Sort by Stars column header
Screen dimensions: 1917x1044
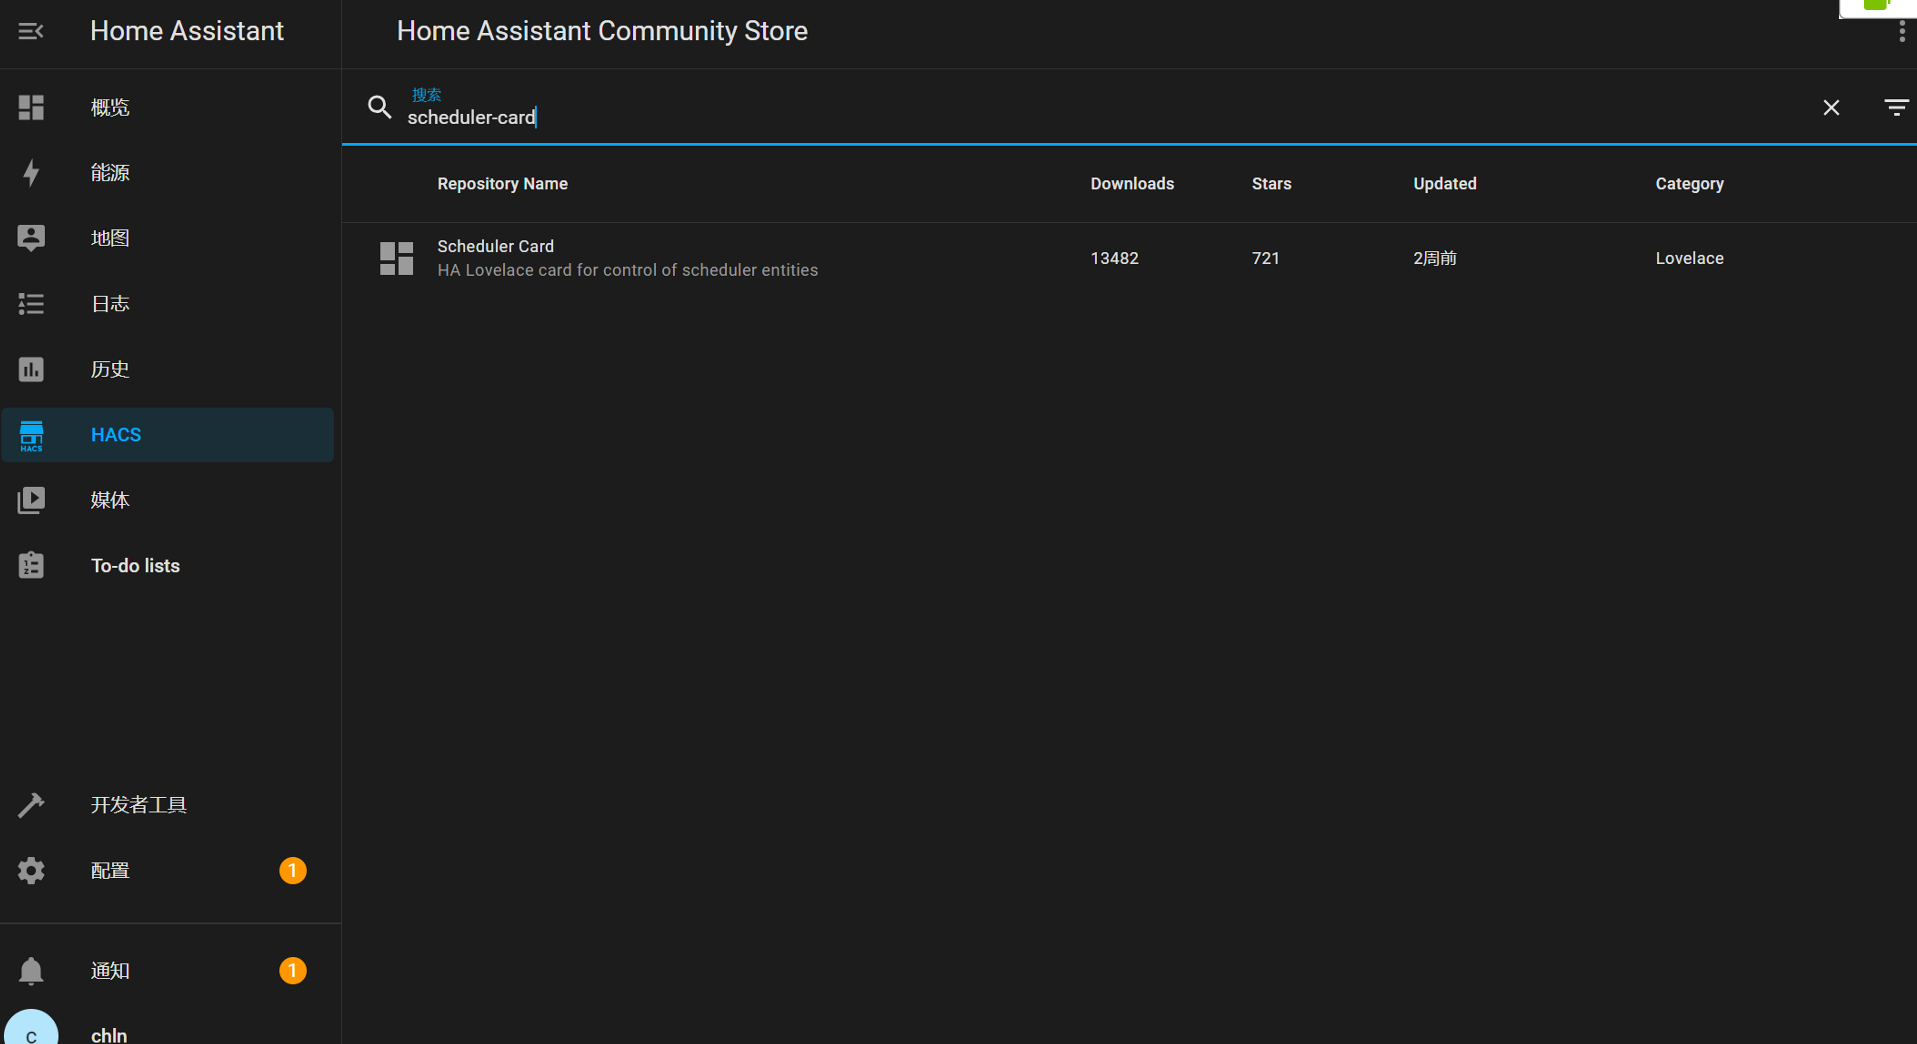[x=1271, y=184]
